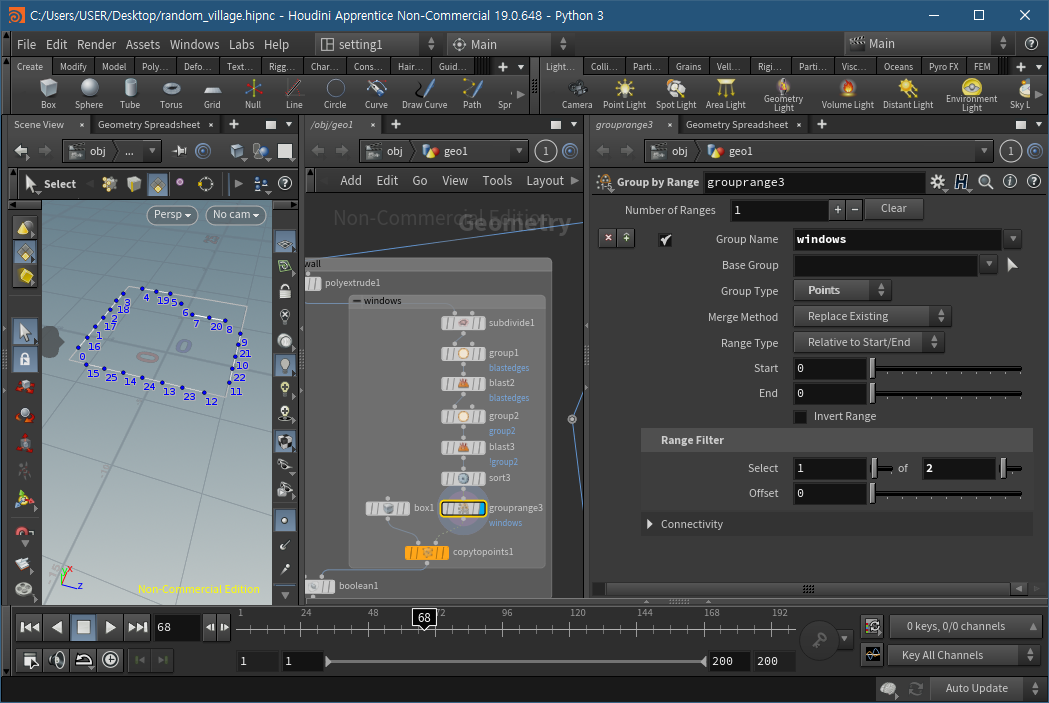Expand the Connectivity section

[x=650, y=524]
